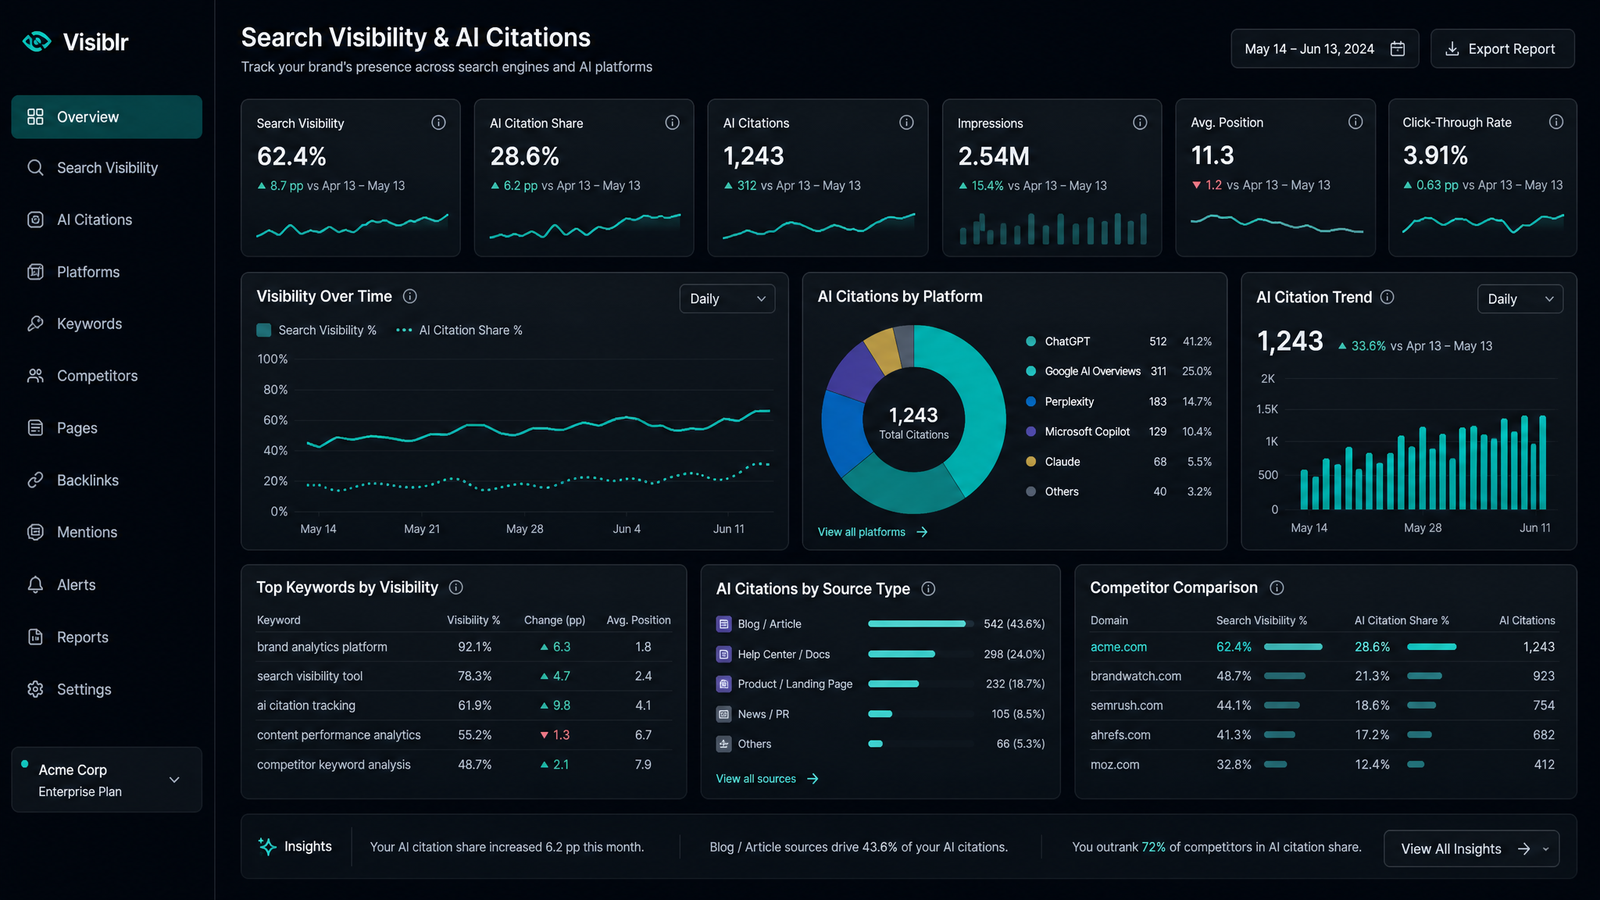
Task: Toggle the AI Citation Share % legend series
Action: point(459,330)
